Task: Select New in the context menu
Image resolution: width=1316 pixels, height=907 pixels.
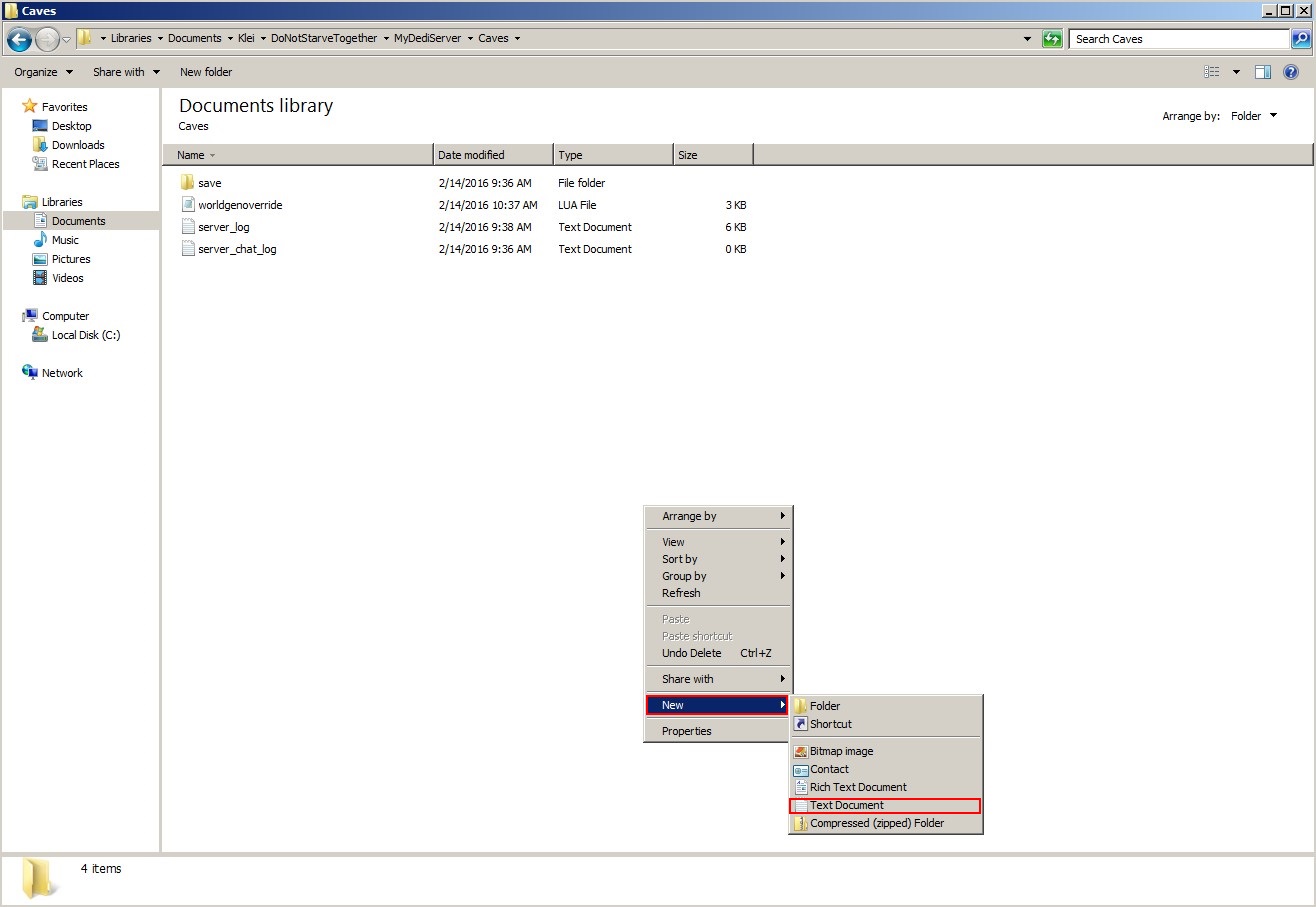Action: (x=718, y=705)
